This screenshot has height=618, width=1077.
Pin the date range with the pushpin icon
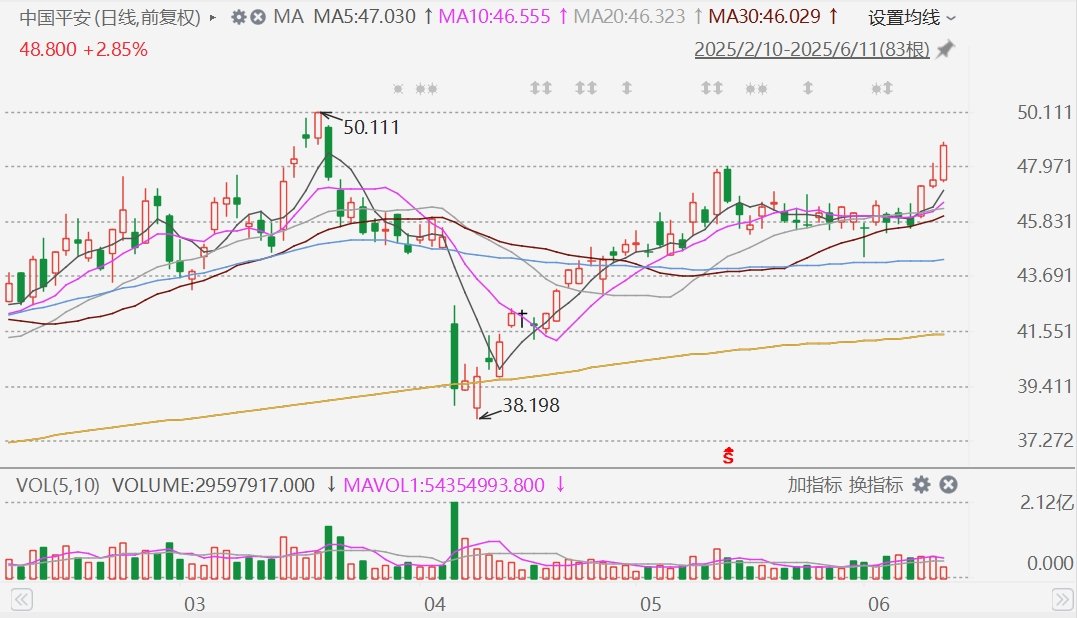point(946,49)
